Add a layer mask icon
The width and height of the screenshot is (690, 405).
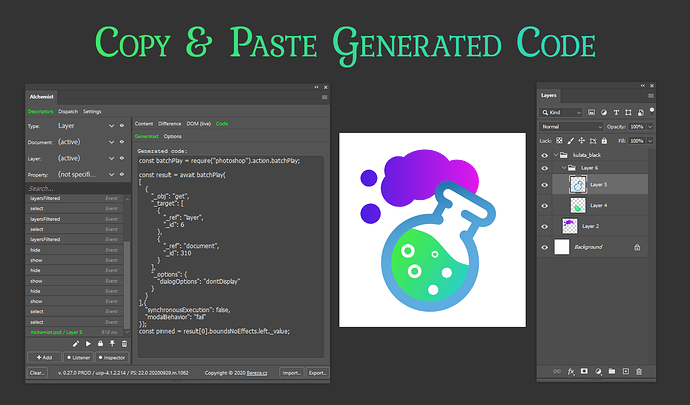point(584,372)
